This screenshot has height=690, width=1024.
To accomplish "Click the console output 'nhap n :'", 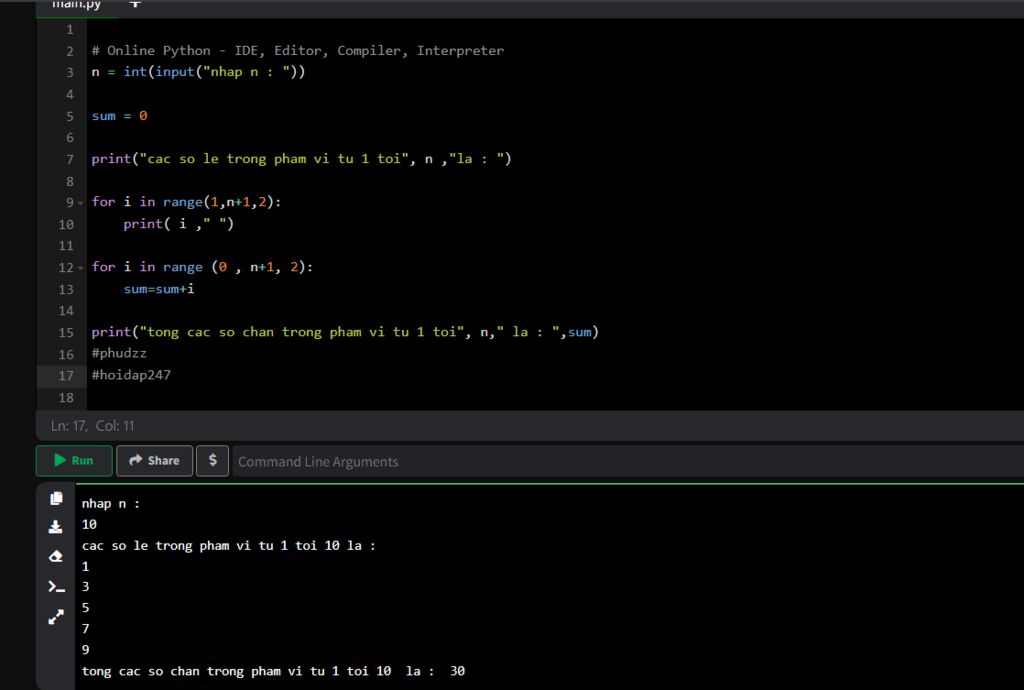I will click(110, 503).
